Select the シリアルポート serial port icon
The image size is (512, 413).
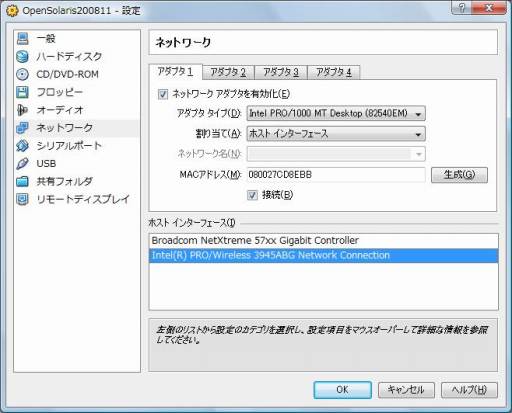coord(22,146)
